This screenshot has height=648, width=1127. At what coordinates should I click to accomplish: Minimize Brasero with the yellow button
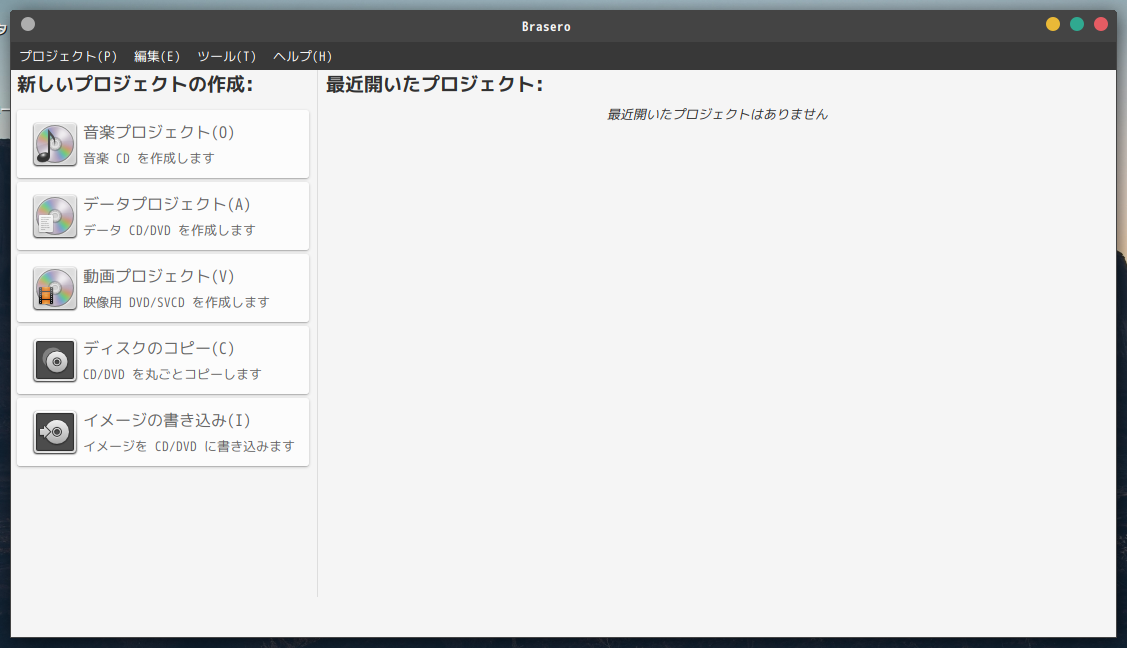tap(1053, 24)
